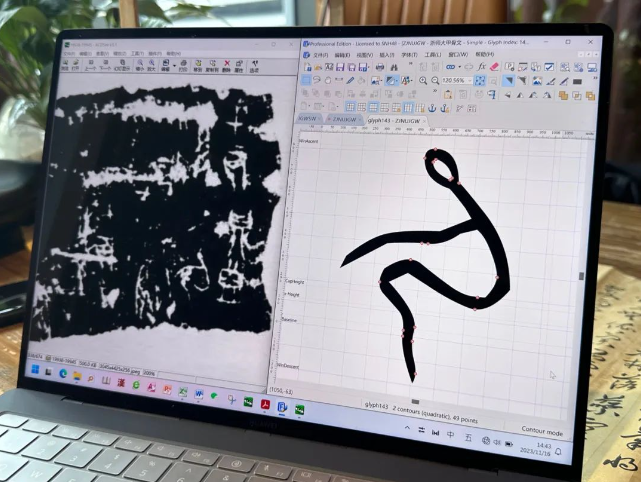Select the blue pencil draw tool

click(350, 81)
